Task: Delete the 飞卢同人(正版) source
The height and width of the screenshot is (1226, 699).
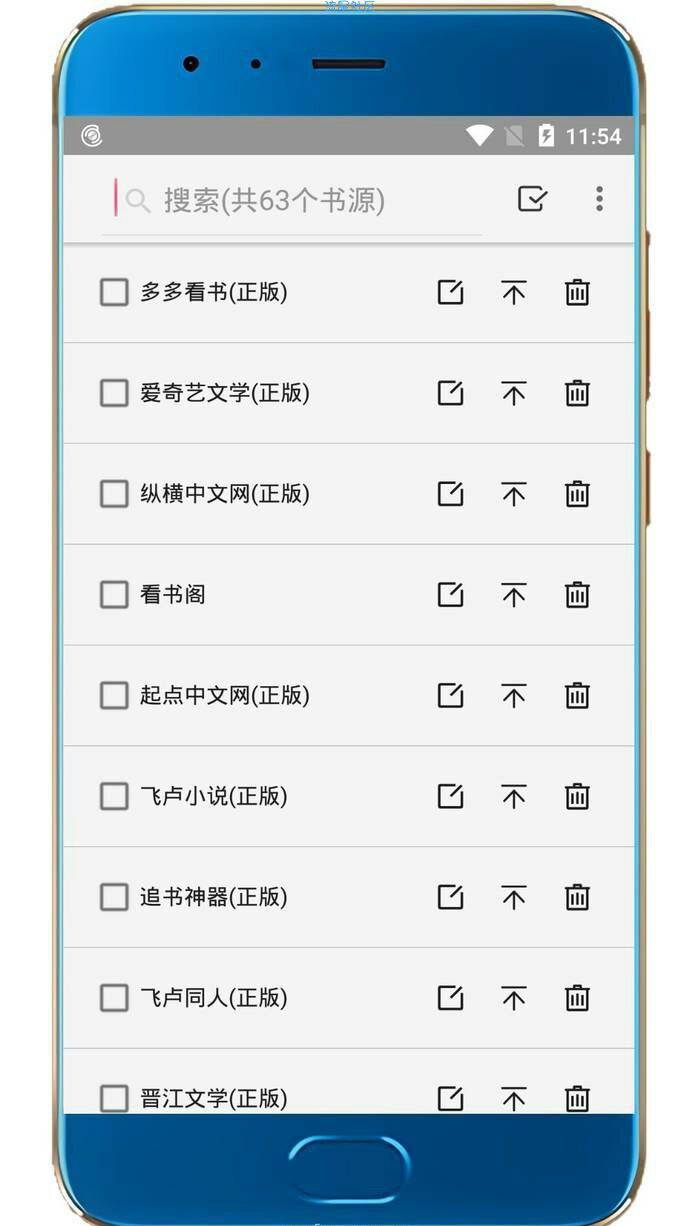Action: tap(577, 997)
